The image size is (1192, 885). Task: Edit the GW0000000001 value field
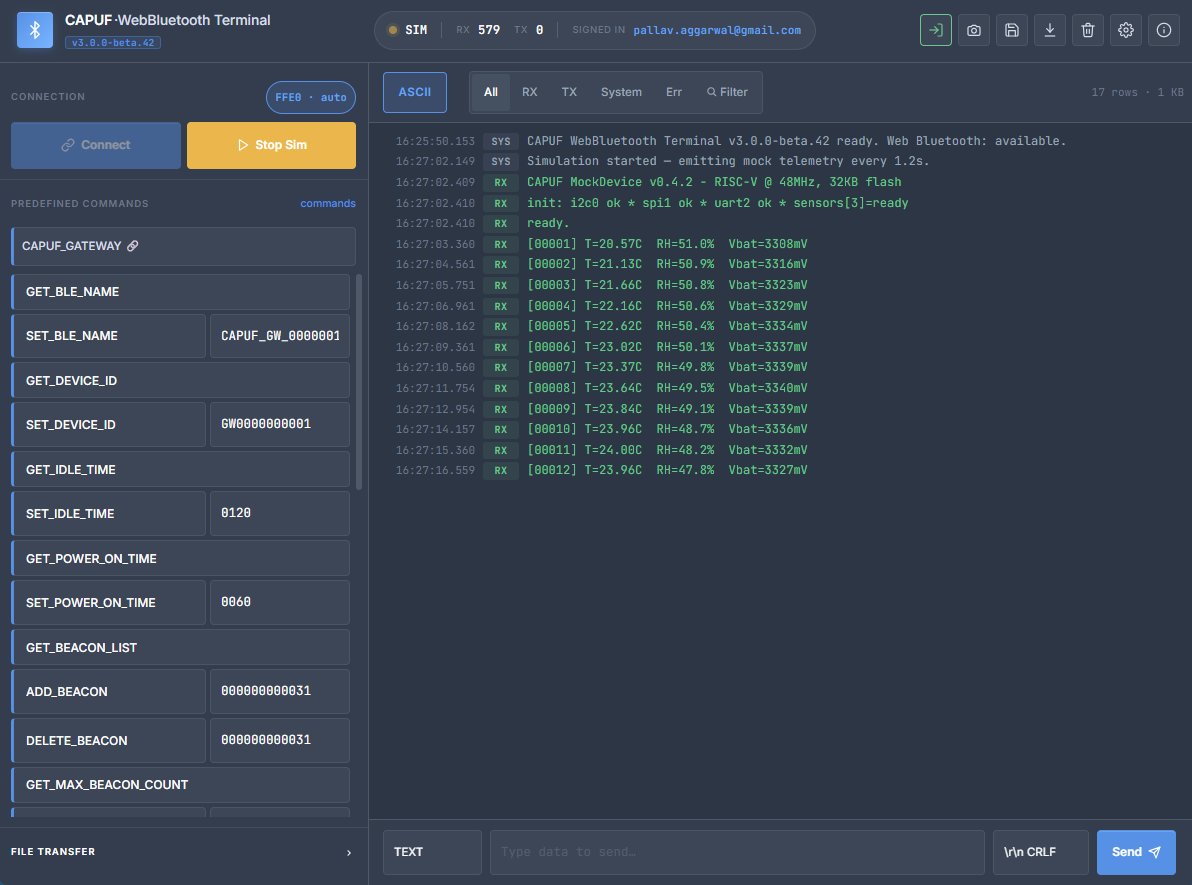click(280, 425)
